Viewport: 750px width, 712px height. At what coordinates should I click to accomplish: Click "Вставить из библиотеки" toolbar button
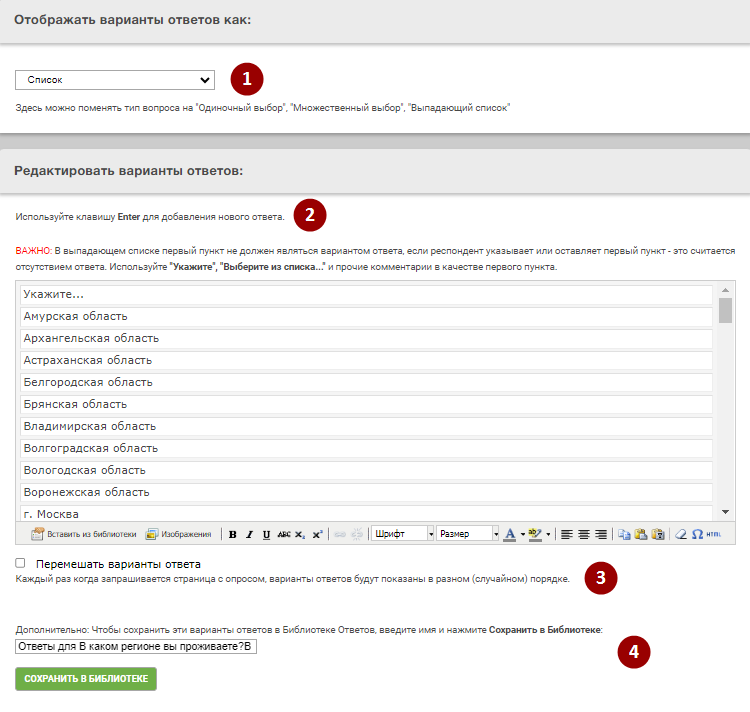click(x=83, y=534)
